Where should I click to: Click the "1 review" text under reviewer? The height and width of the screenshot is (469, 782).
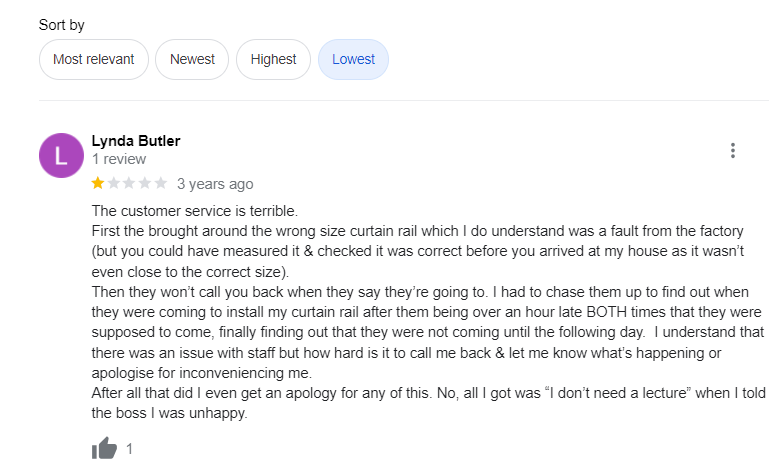(x=119, y=159)
